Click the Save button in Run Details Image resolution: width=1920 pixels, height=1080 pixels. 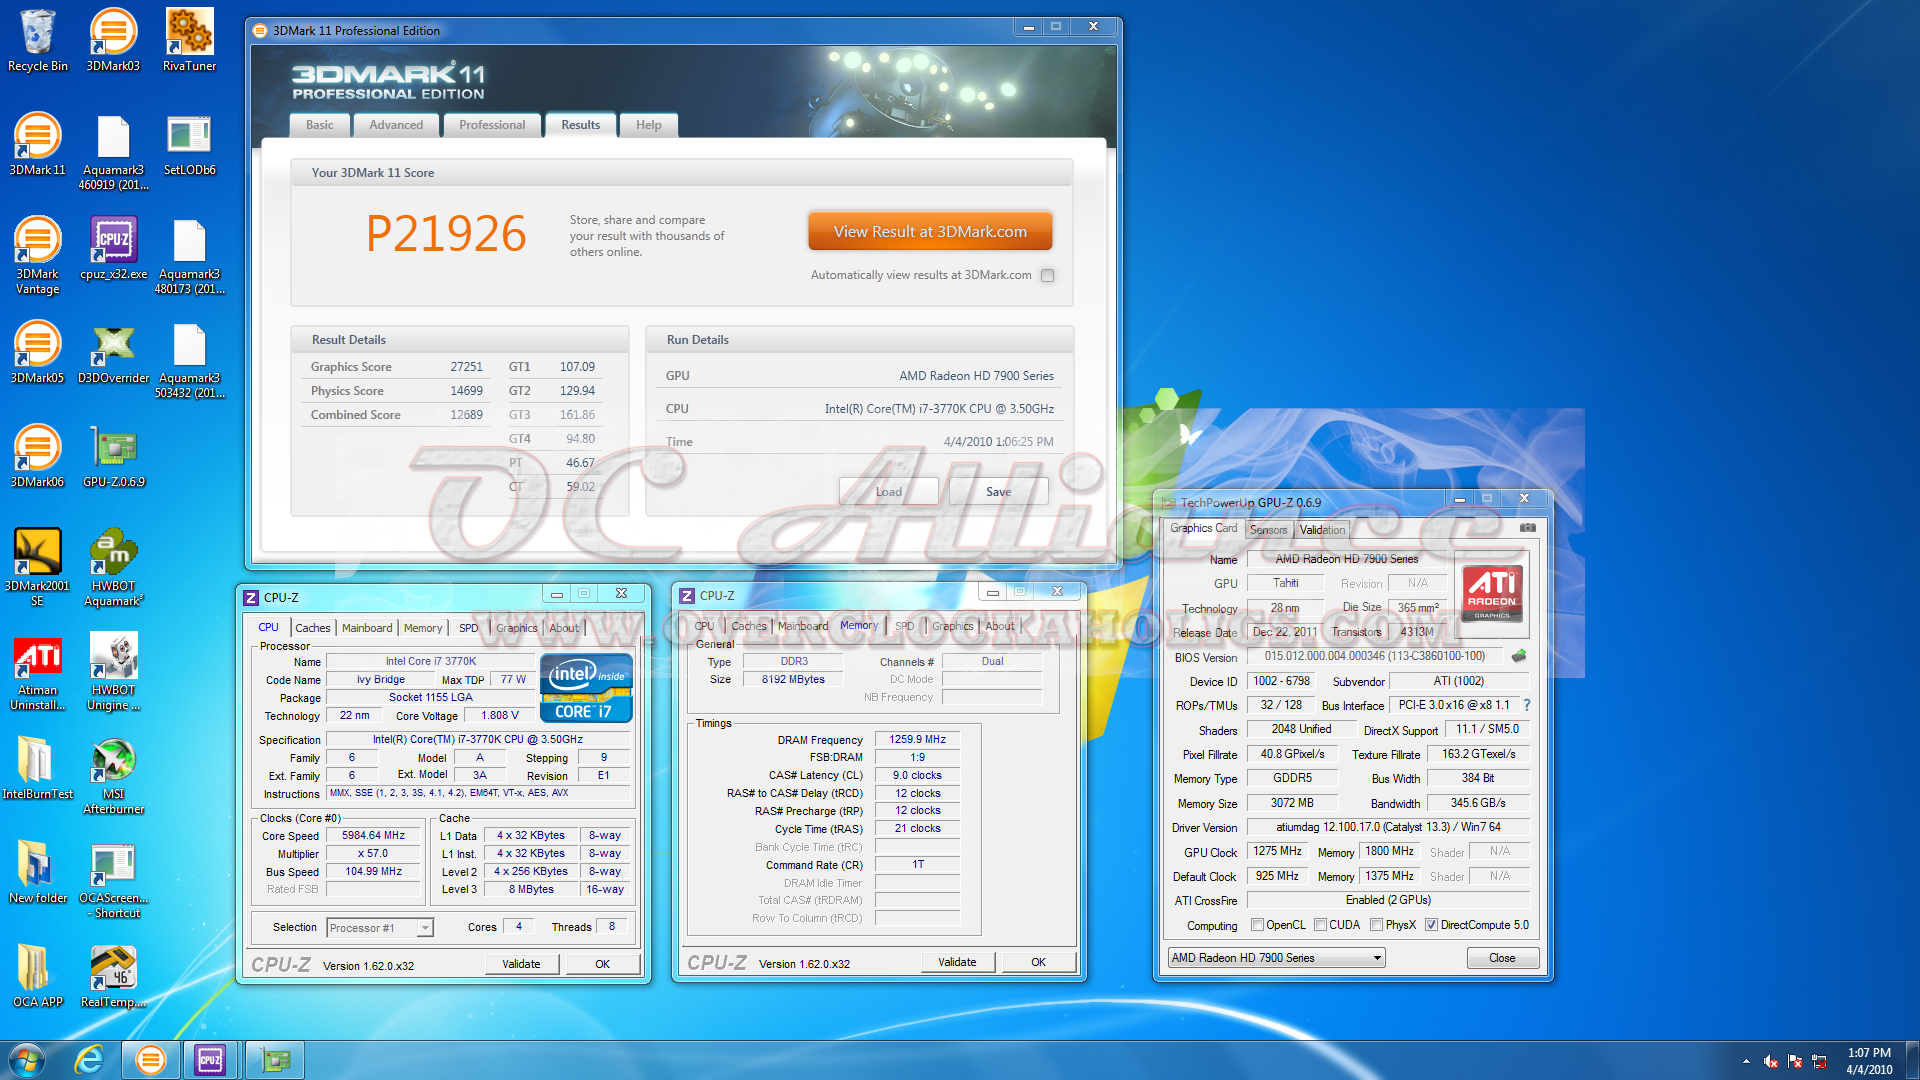(x=998, y=491)
